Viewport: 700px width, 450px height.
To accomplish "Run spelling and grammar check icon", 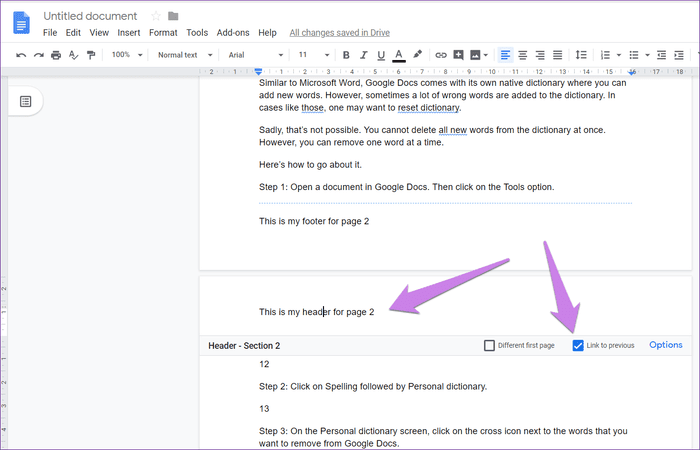I will coord(73,55).
